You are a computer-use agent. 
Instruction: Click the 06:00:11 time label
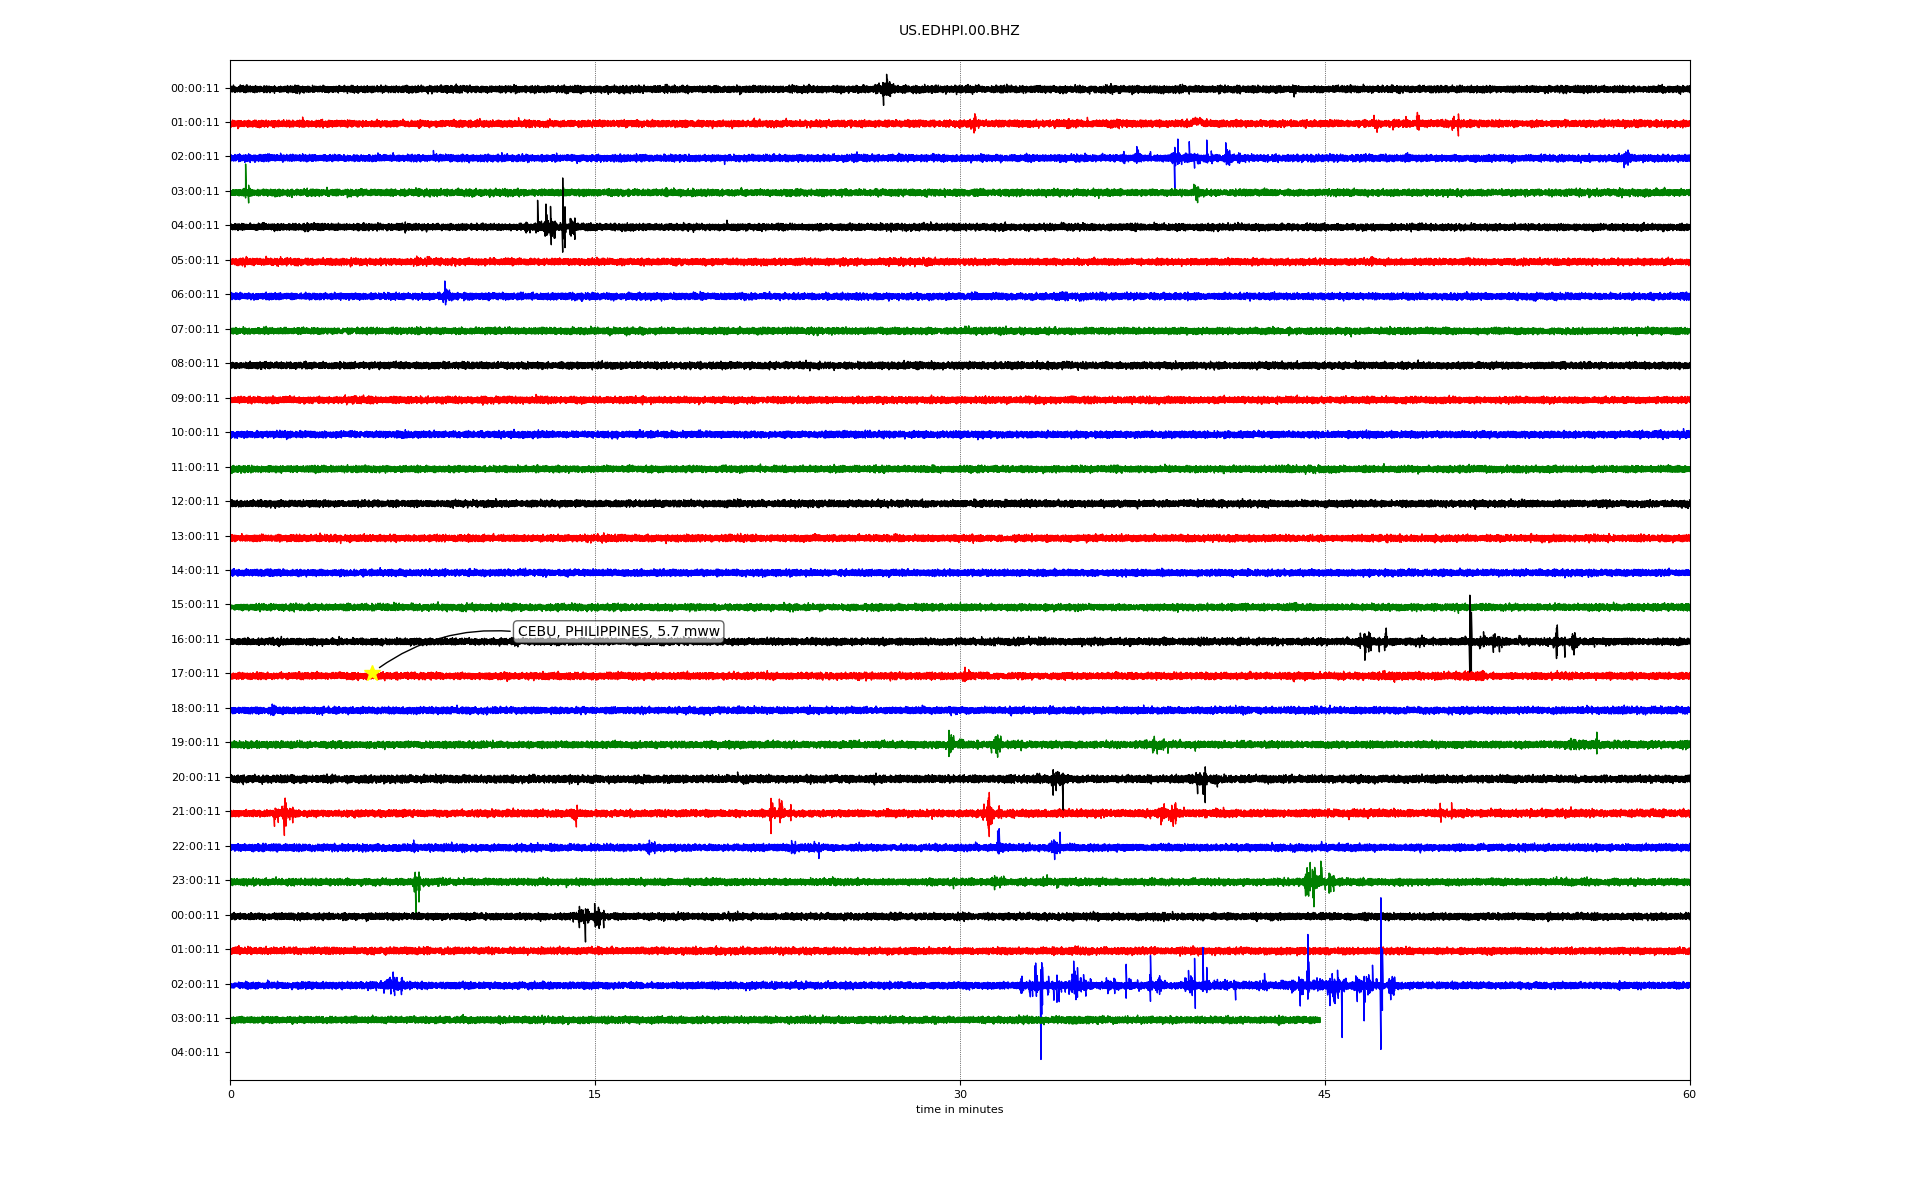pyautogui.click(x=195, y=294)
